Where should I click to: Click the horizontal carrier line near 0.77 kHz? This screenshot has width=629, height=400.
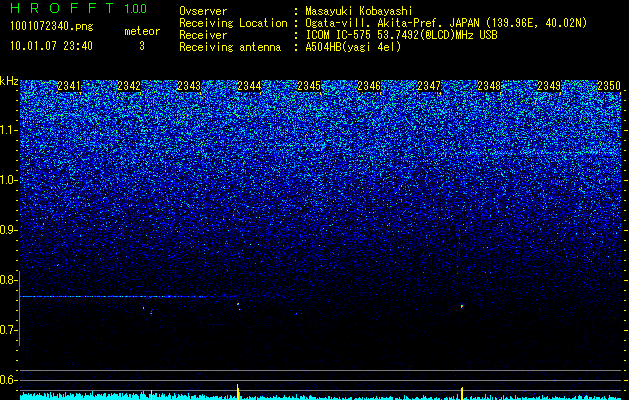tap(113, 296)
